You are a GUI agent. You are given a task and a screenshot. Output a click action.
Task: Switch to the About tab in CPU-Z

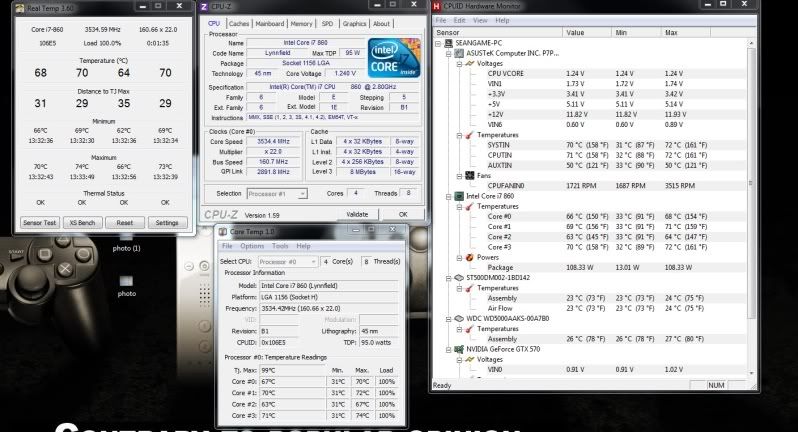click(381, 24)
